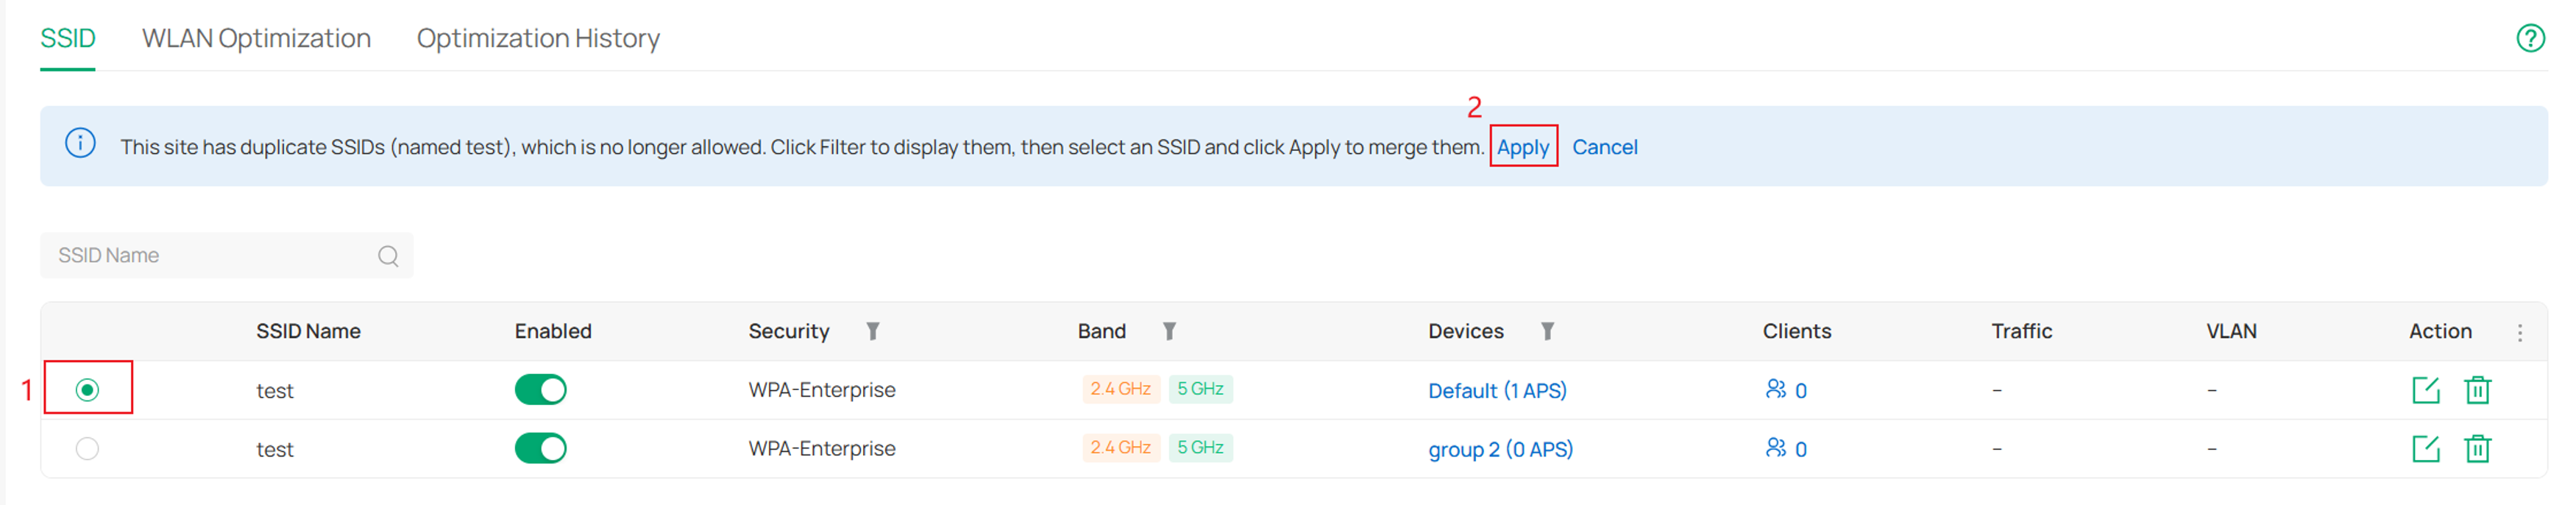Click the 5 GHz tag in group 2 row
The image size is (2576, 505).
pyautogui.click(x=1200, y=448)
